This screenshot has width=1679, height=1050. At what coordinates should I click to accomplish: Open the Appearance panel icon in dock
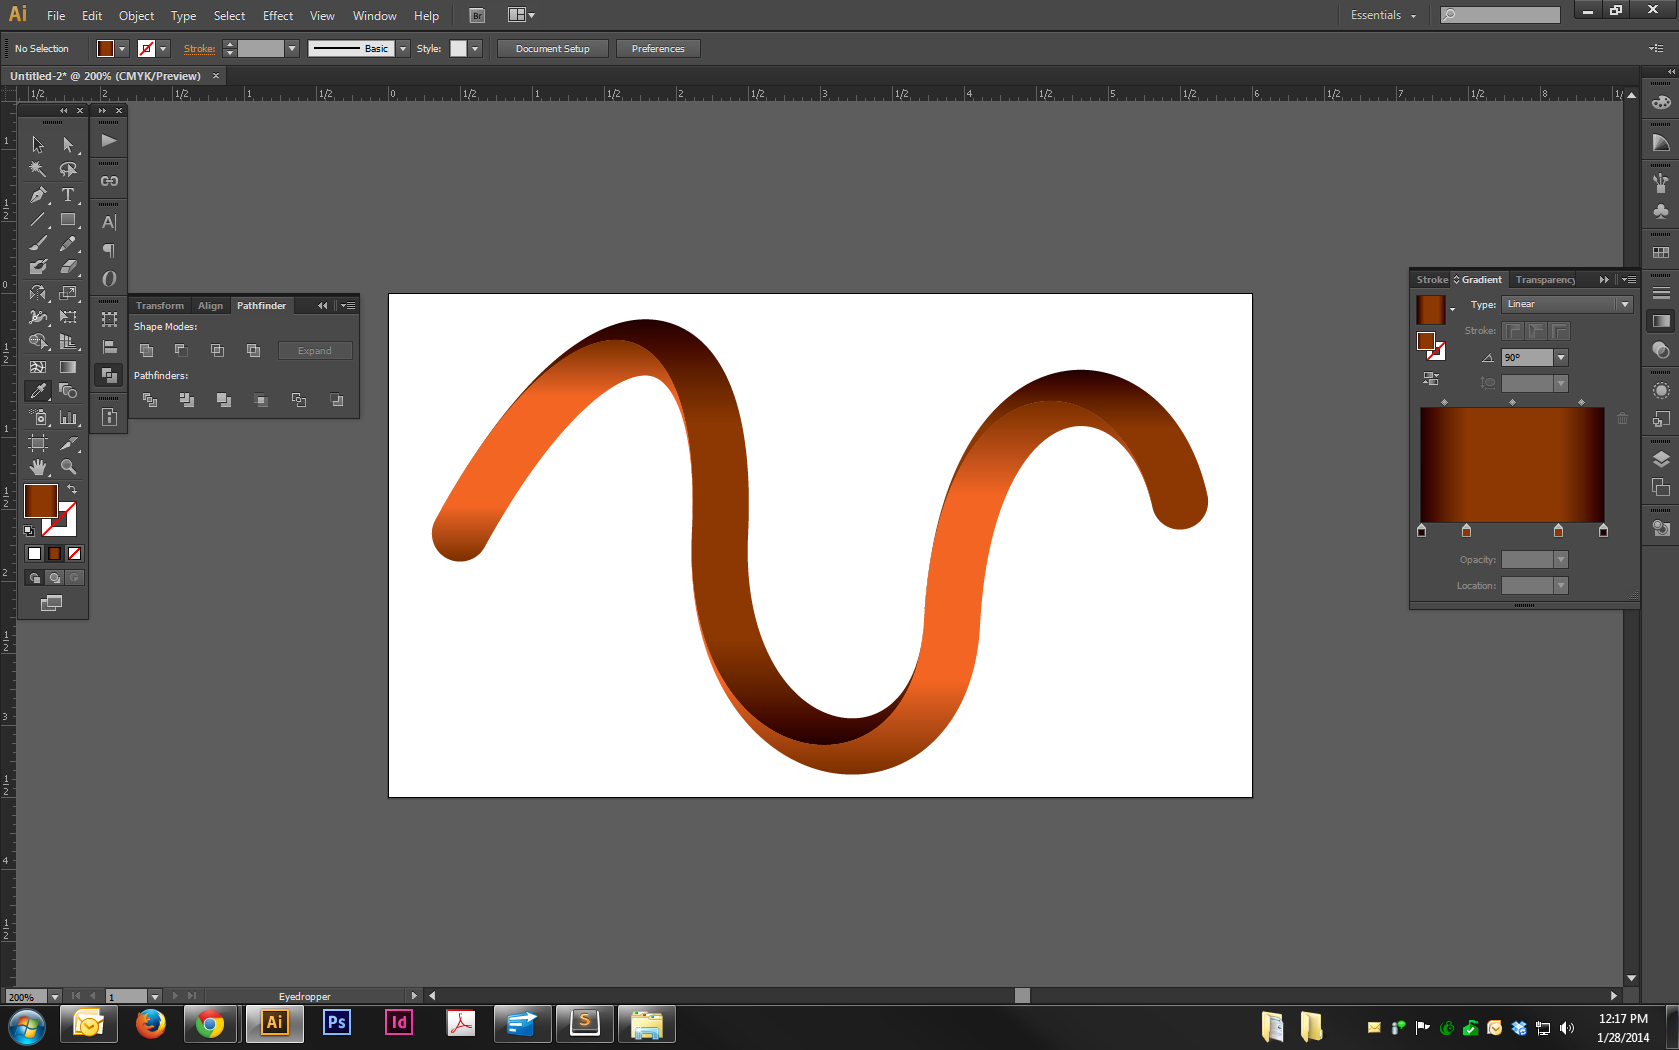1661,390
